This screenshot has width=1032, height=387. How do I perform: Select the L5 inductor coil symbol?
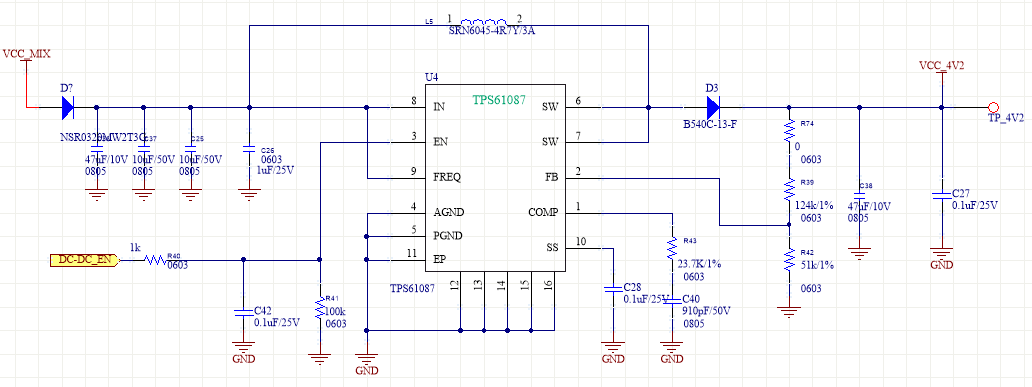pos(484,22)
